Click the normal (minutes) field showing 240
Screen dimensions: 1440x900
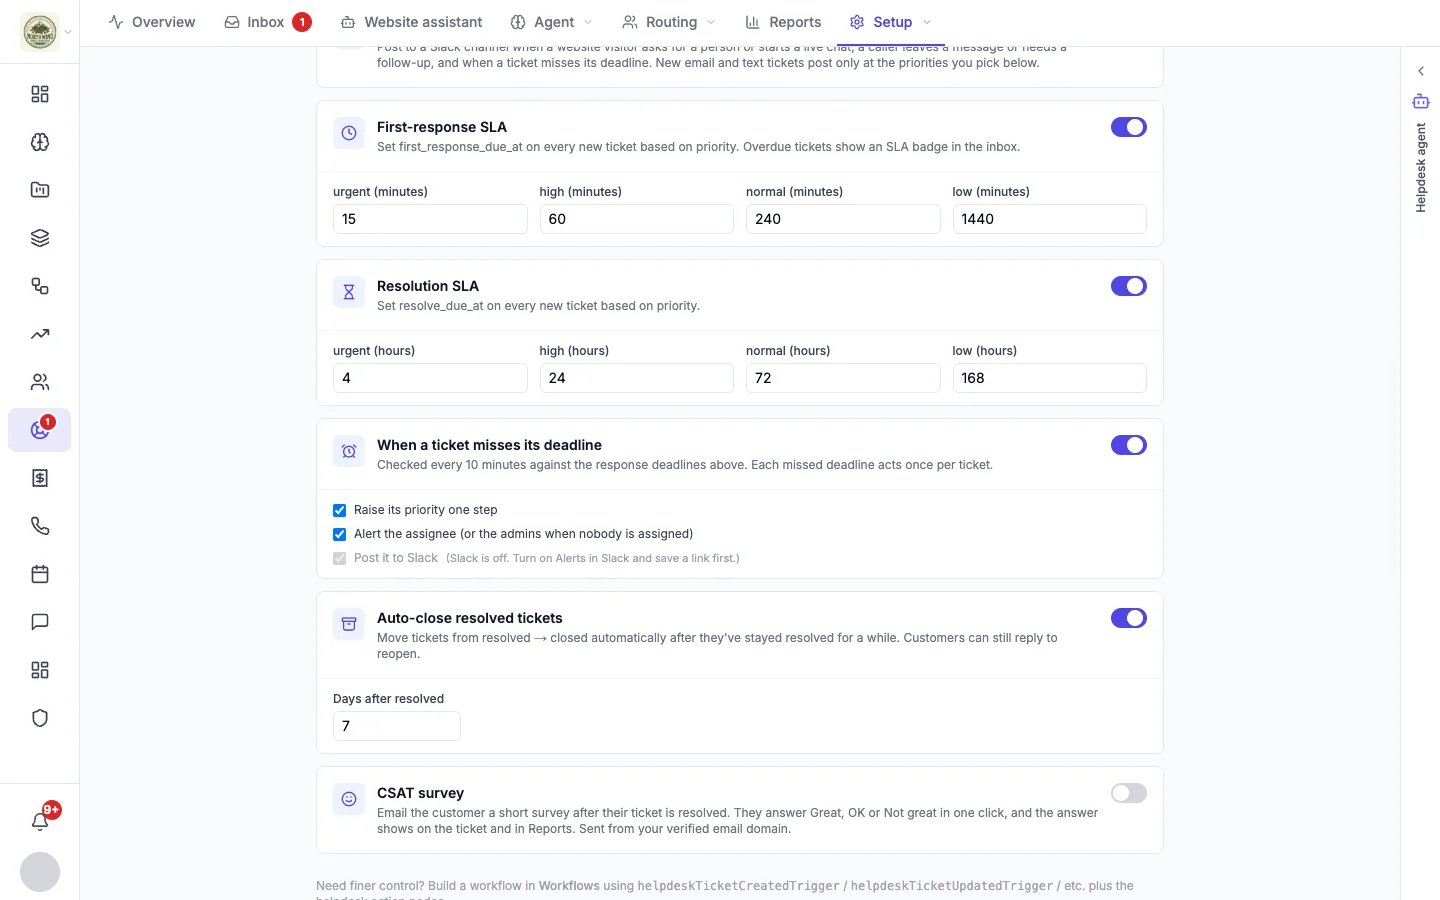(843, 219)
